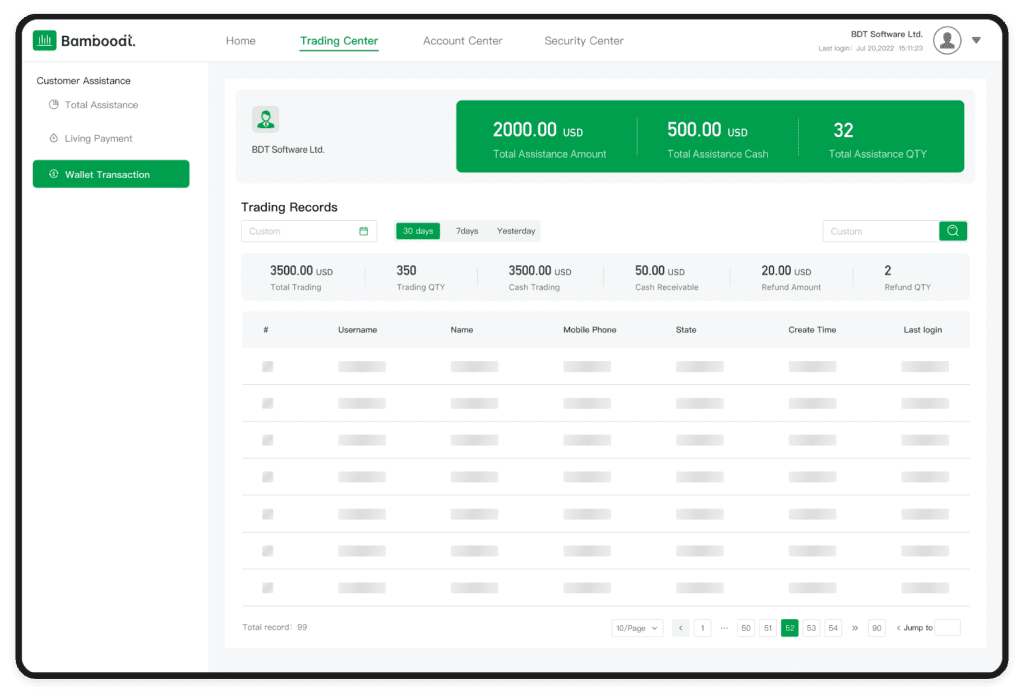Image resolution: width=1024 pixels, height=696 pixels.
Task: Open the calendar icon in date field
Action: click(x=364, y=231)
